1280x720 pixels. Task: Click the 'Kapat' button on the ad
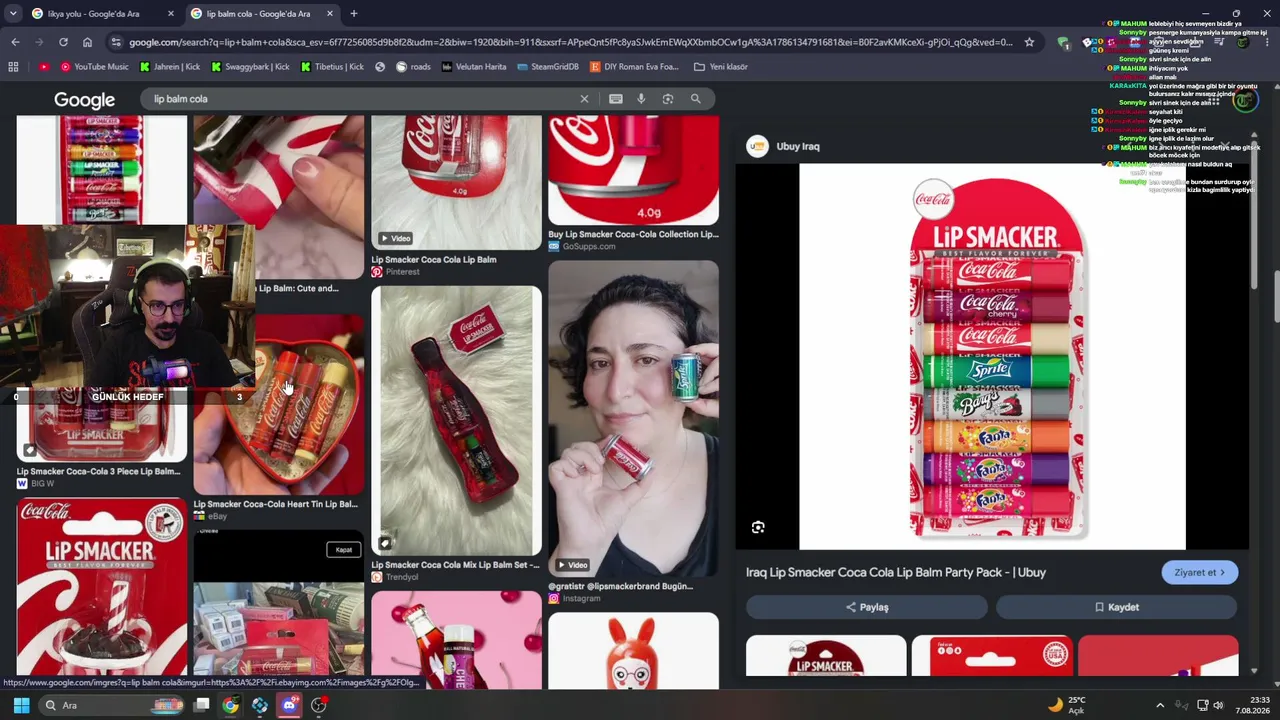click(343, 550)
